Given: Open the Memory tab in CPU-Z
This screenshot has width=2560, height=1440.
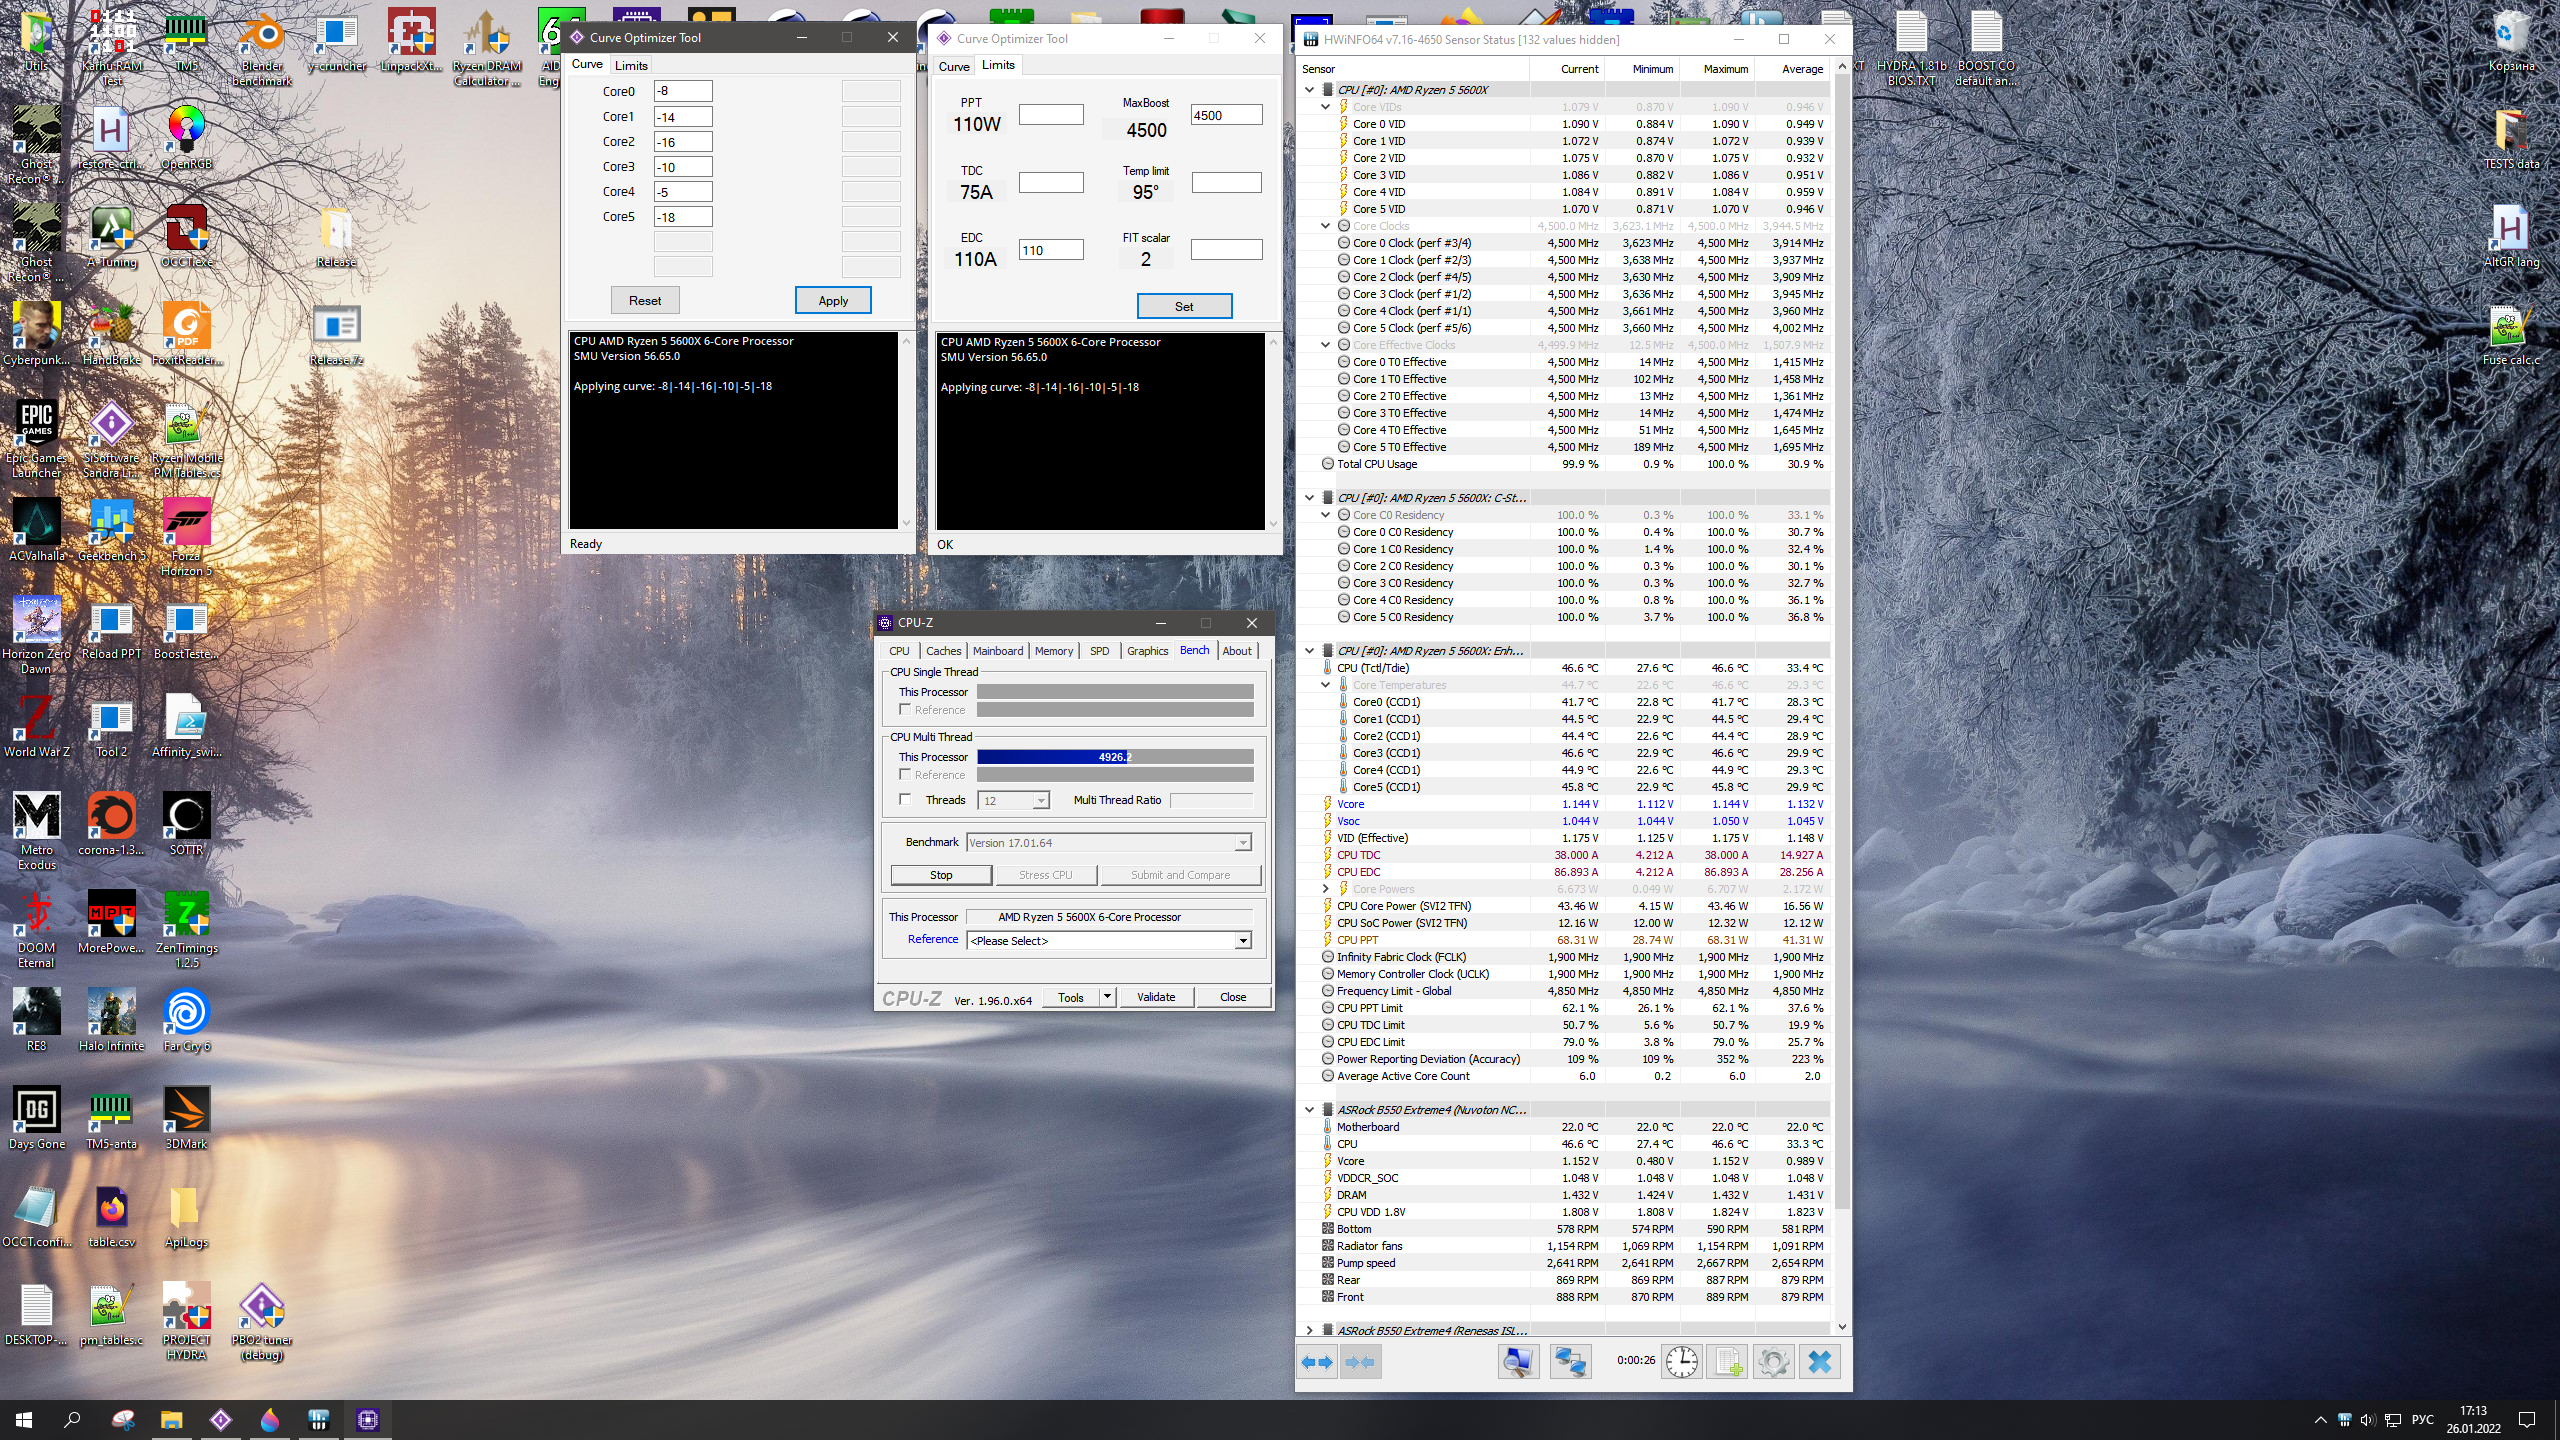Looking at the screenshot, I should tap(1053, 651).
